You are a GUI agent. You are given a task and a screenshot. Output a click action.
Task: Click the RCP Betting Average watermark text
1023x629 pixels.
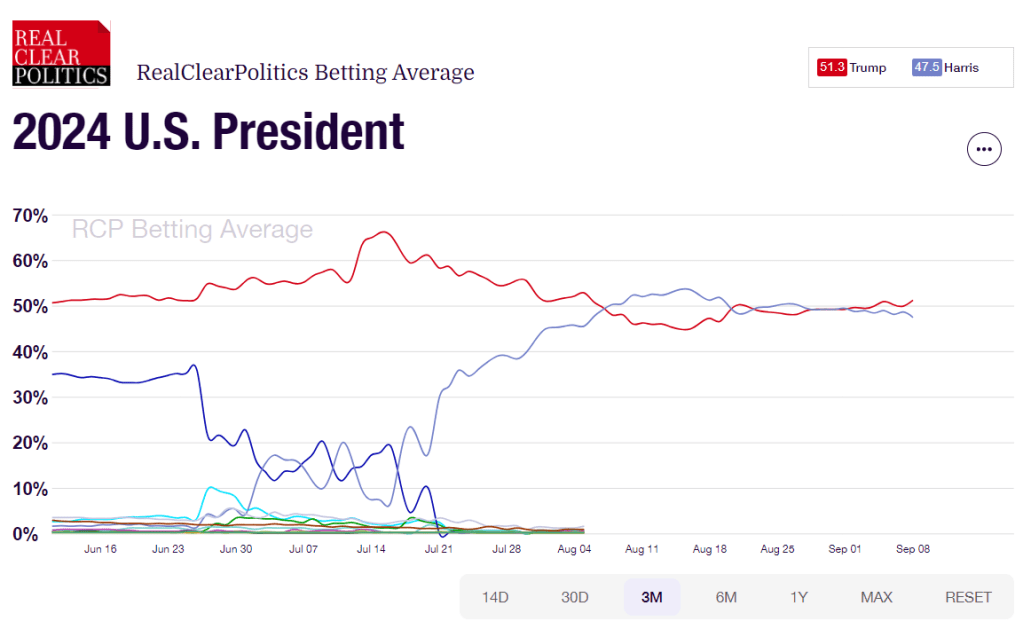192,230
